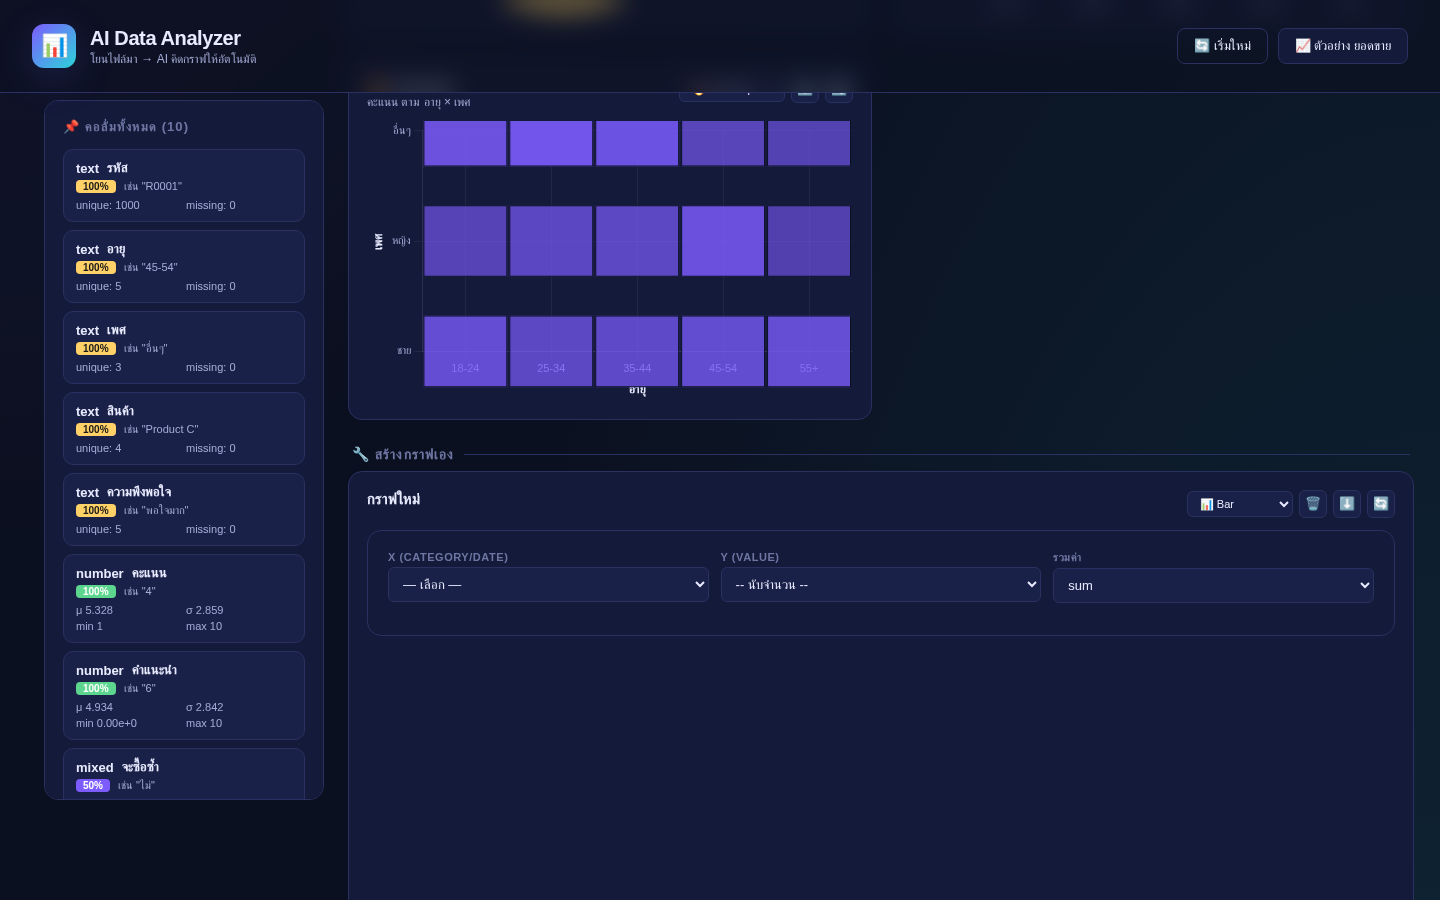
Task: Select the เพศ text column card
Action: 184,348
